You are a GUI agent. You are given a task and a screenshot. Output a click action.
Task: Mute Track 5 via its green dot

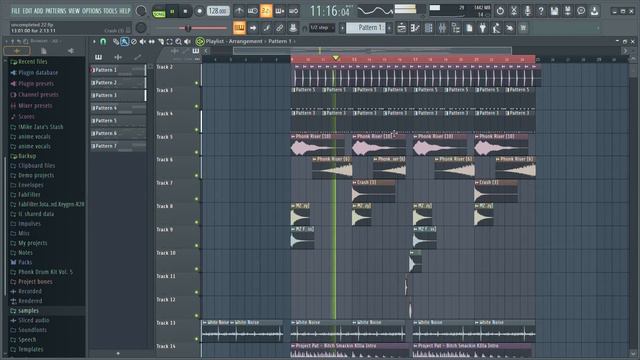(x=197, y=153)
